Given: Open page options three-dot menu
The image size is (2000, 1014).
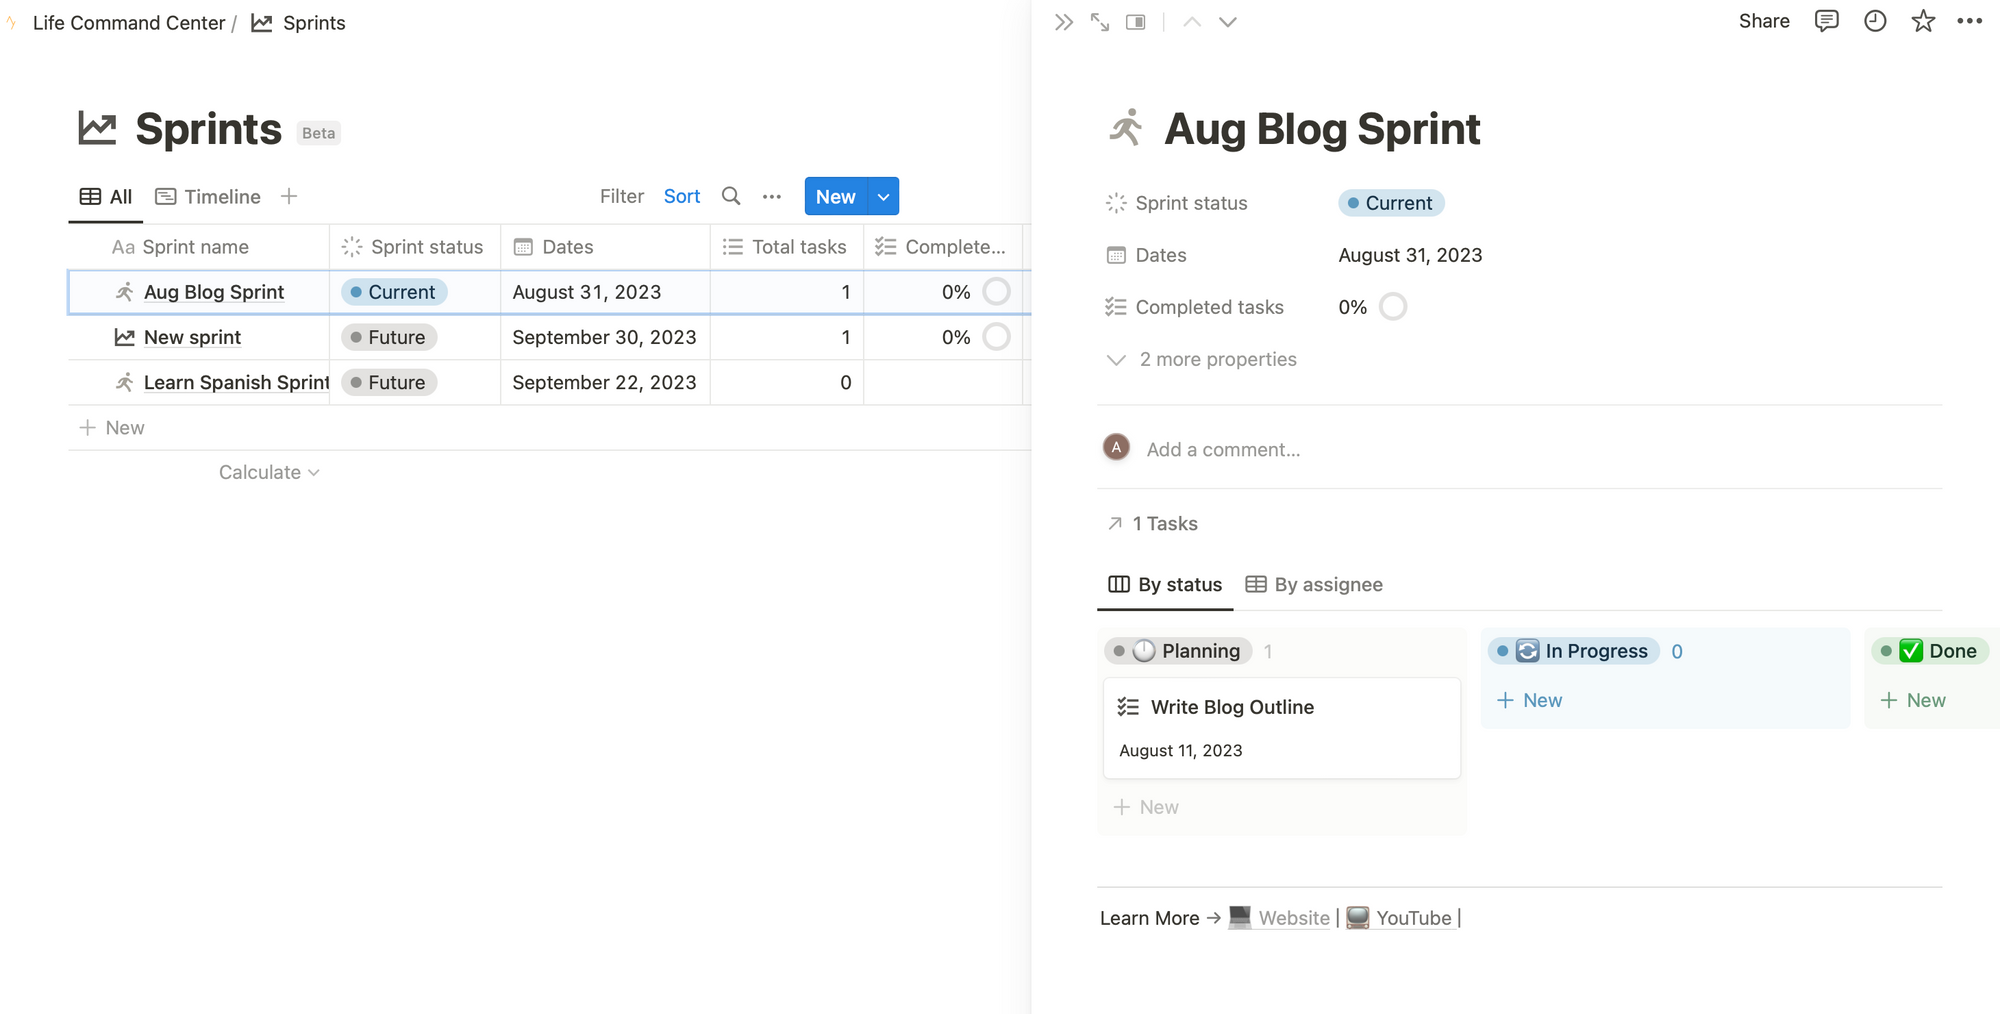Looking at the screenshot, I should pyautogui.click(x=1970, y=21).
